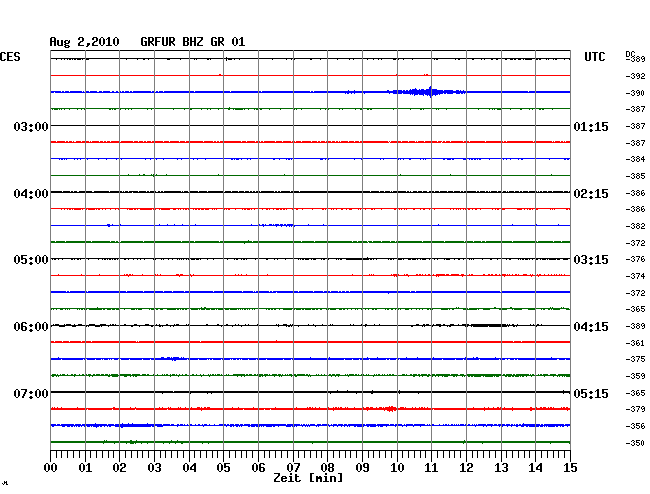Click the 03 minute axis label

coord(154,468)
